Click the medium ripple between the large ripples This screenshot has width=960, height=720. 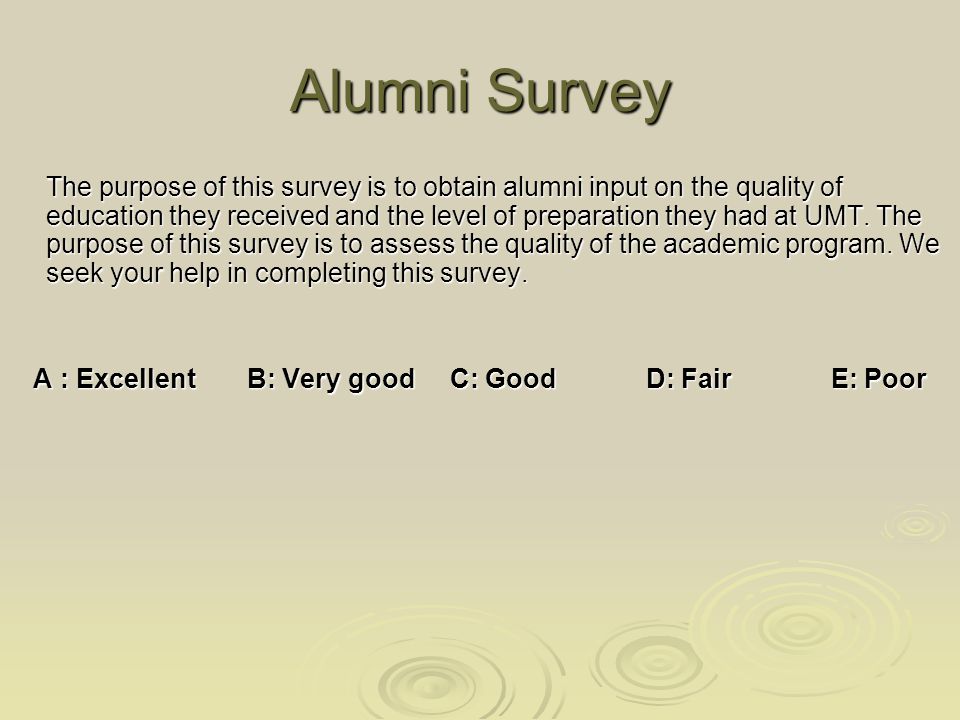pyautogui.click(x=655, y=662)
